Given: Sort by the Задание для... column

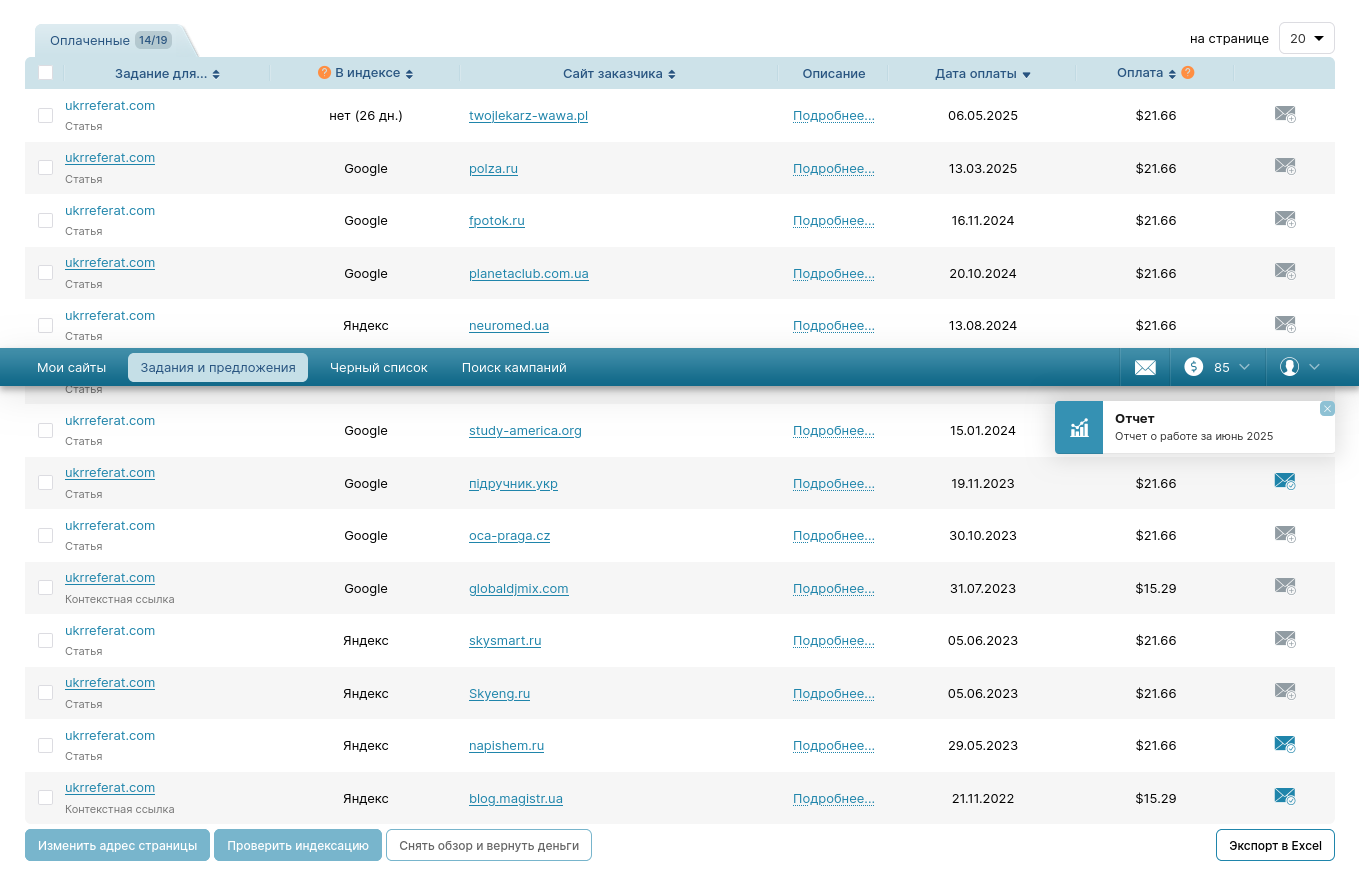Looking at the screenshot, I should point(167,74).
